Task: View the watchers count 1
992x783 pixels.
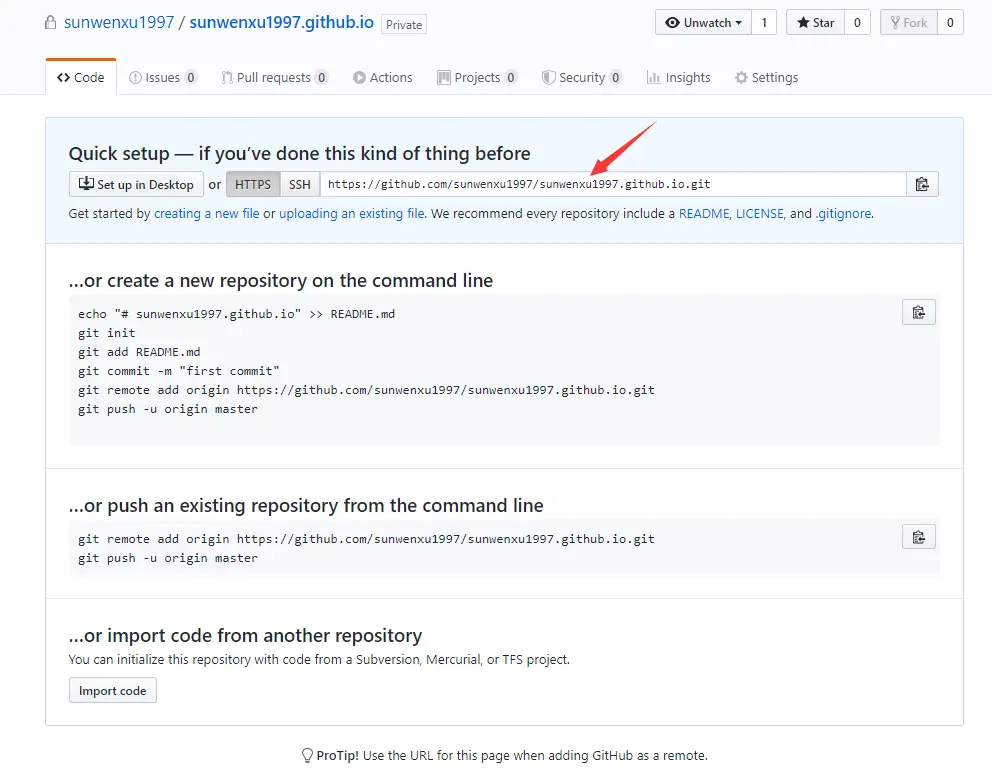Action: pyautogui.click(x=764, y=23)
